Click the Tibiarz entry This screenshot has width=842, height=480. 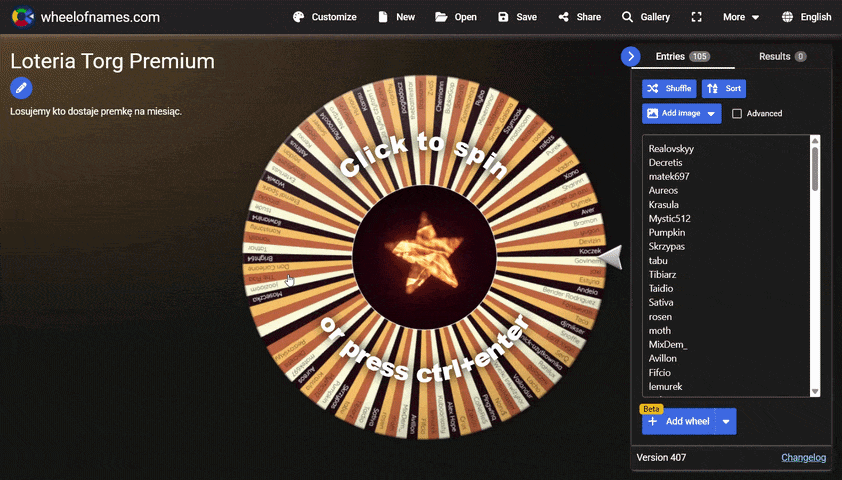click(x=662, y=274)
